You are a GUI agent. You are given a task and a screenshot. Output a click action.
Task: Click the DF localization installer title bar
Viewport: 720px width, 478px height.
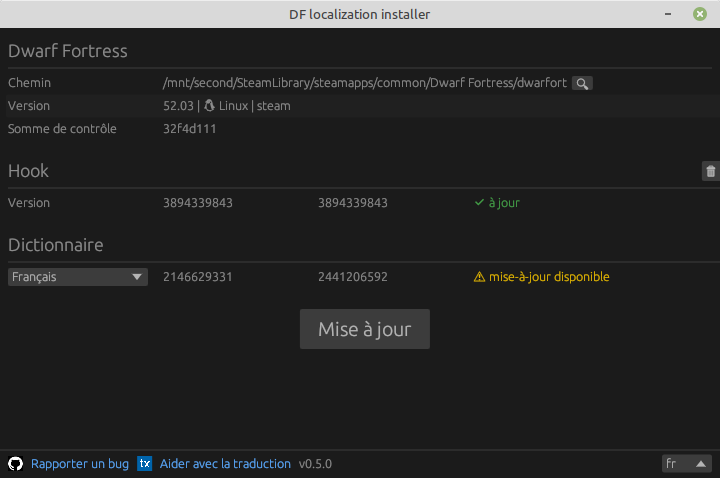tap(360, 14)
